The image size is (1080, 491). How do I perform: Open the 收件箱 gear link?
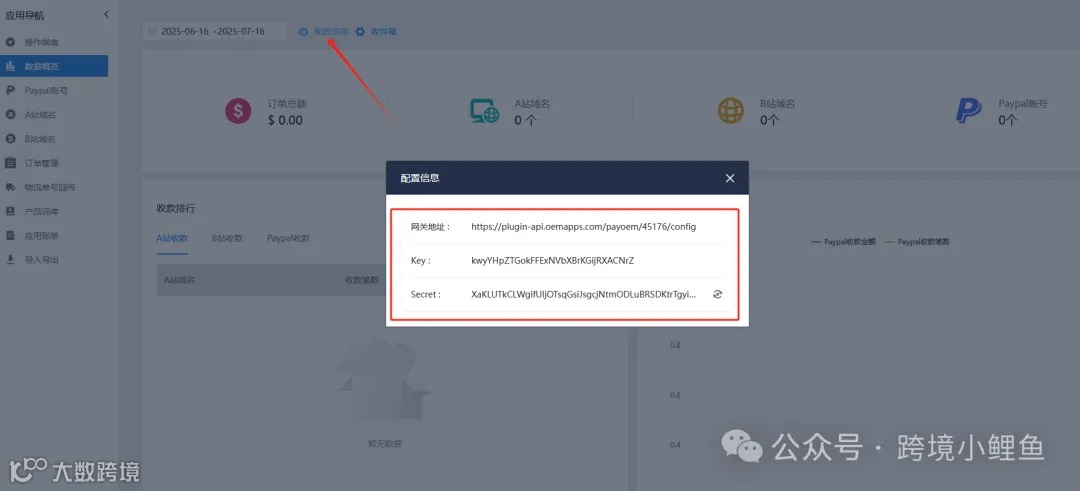[x=376, y=32]
